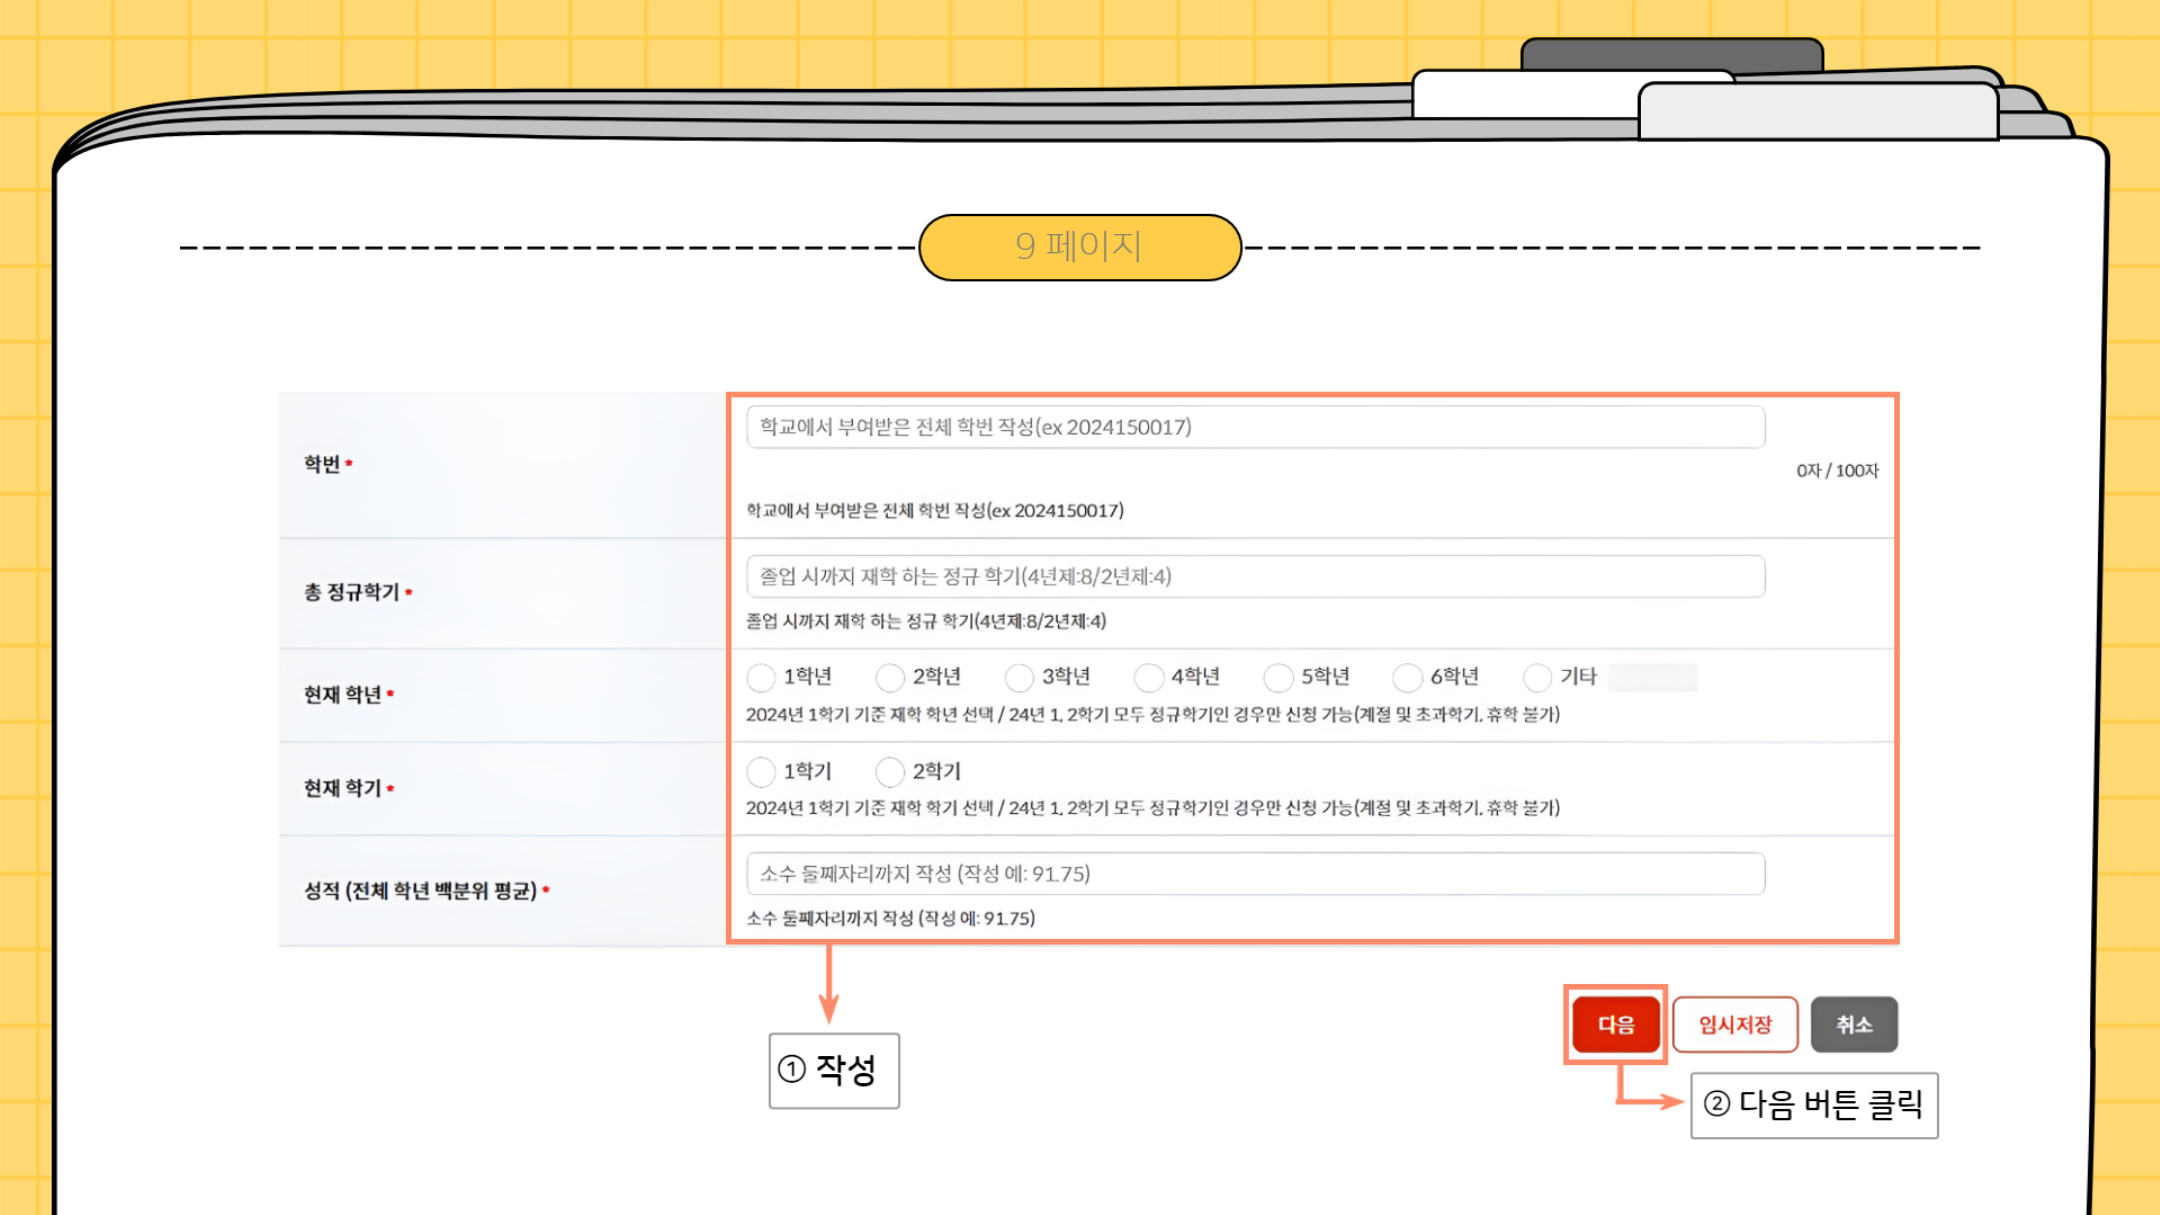Viewport: 2160px width, 1215px height.
Task: Choose the 2학기 semester option
Action: (x=890, y=772)
